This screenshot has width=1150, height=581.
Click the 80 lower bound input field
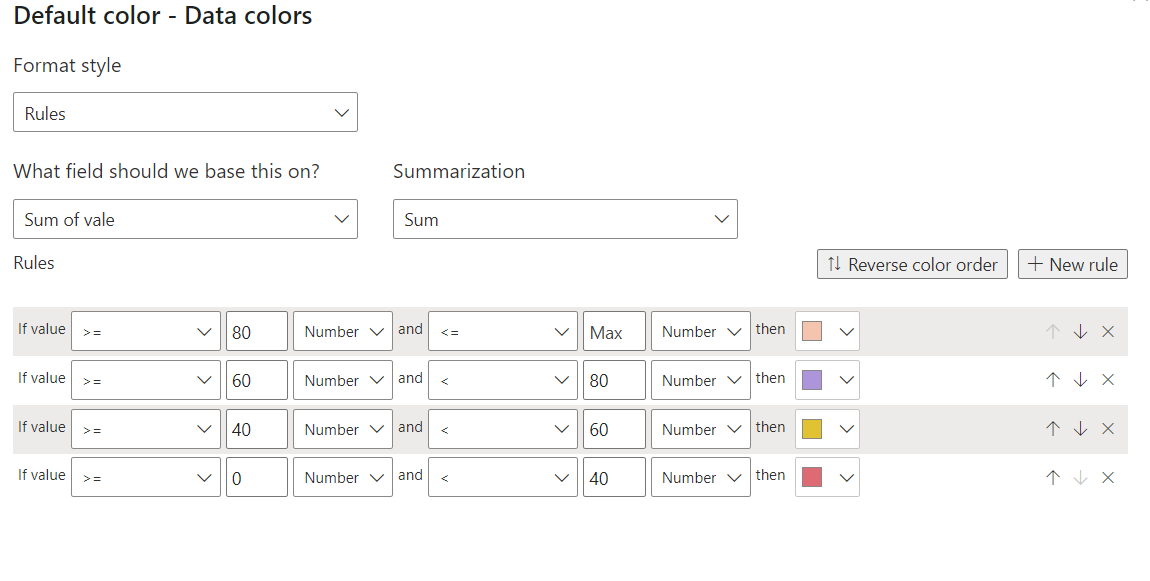(257, 332)
